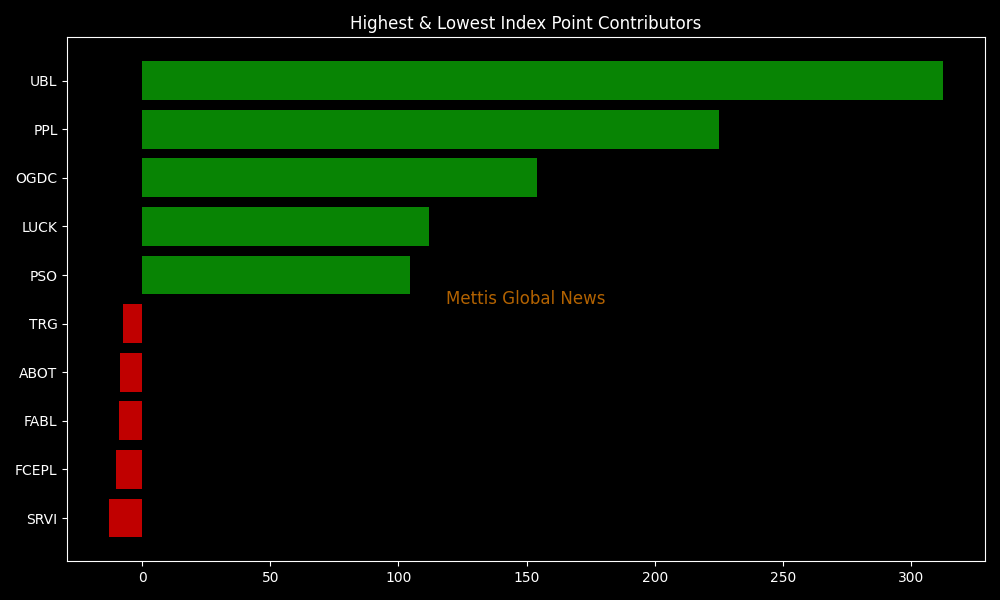Click the 'ABOT' axis label
Viewport: 1000px width, 600px height.
(38, 374)
